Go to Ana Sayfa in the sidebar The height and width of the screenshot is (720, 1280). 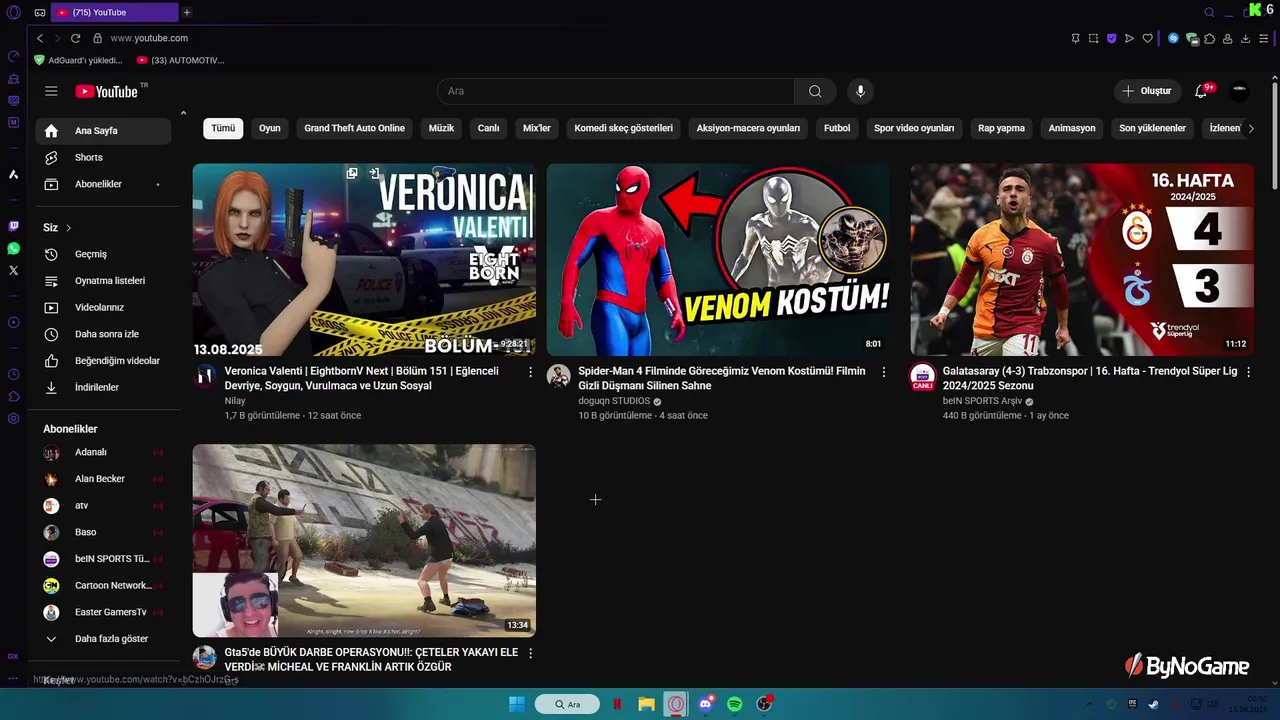pyautogui.click(x=103, y=131)
